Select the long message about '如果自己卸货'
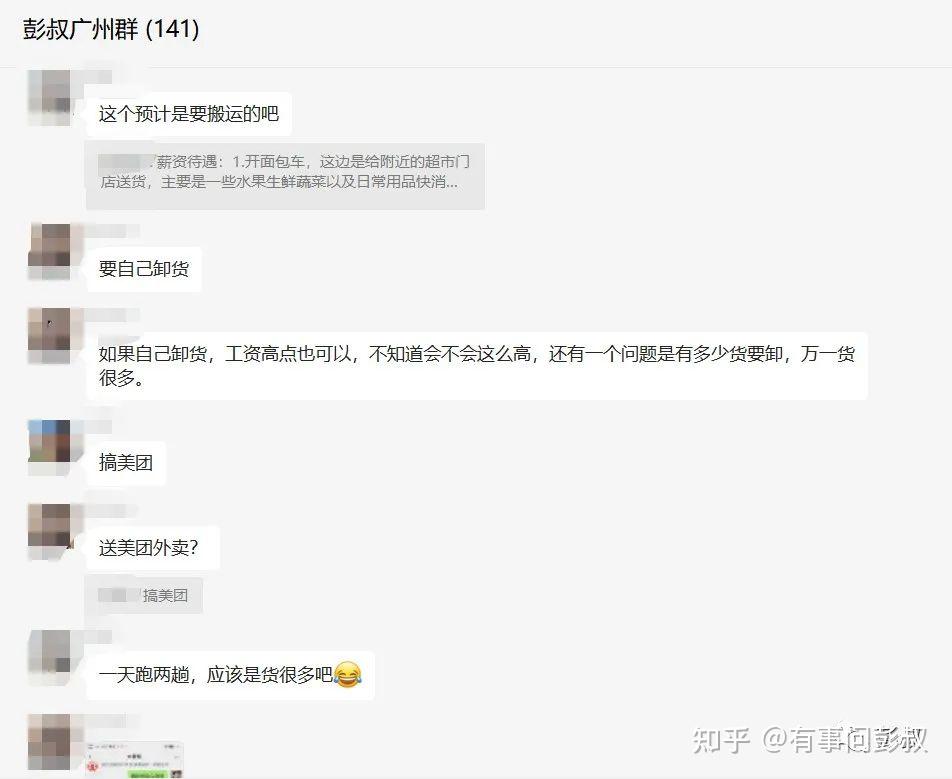The width and height of the screenshot is (952, 779). (x=477, y=366)
